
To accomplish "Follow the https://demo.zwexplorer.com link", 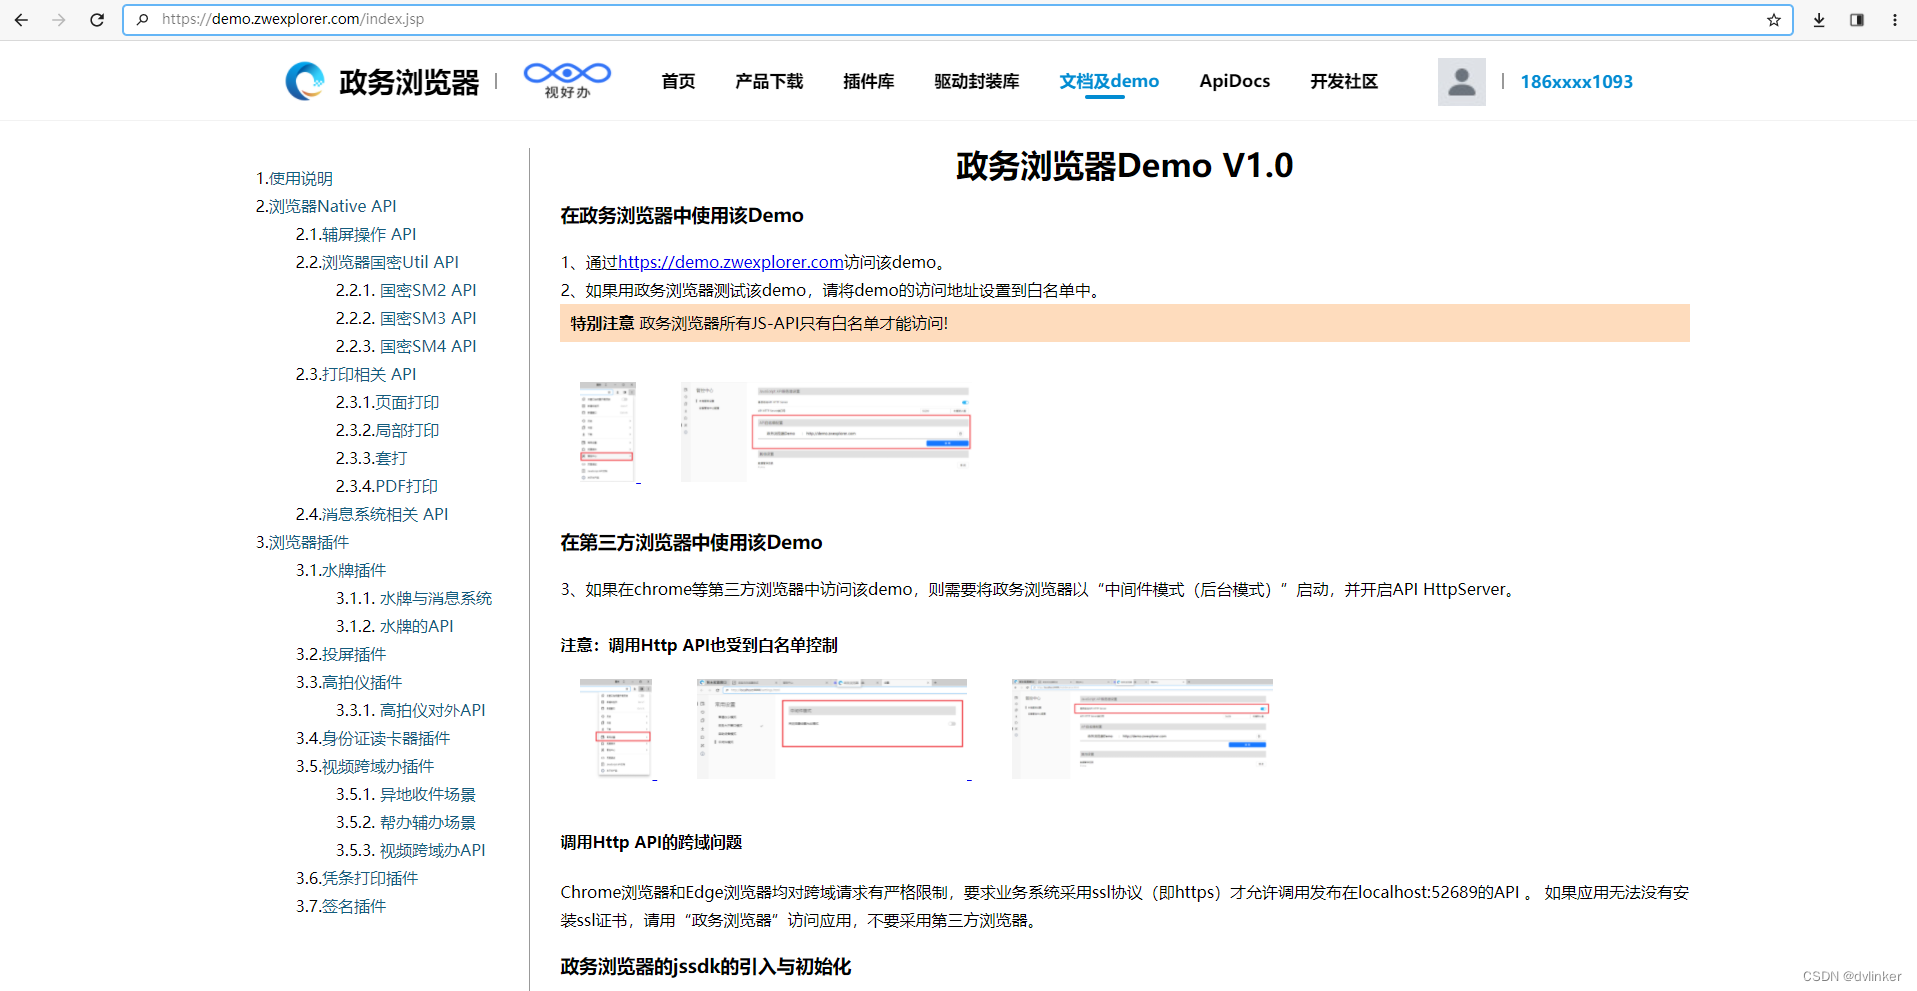I will [x=730, y=262].
